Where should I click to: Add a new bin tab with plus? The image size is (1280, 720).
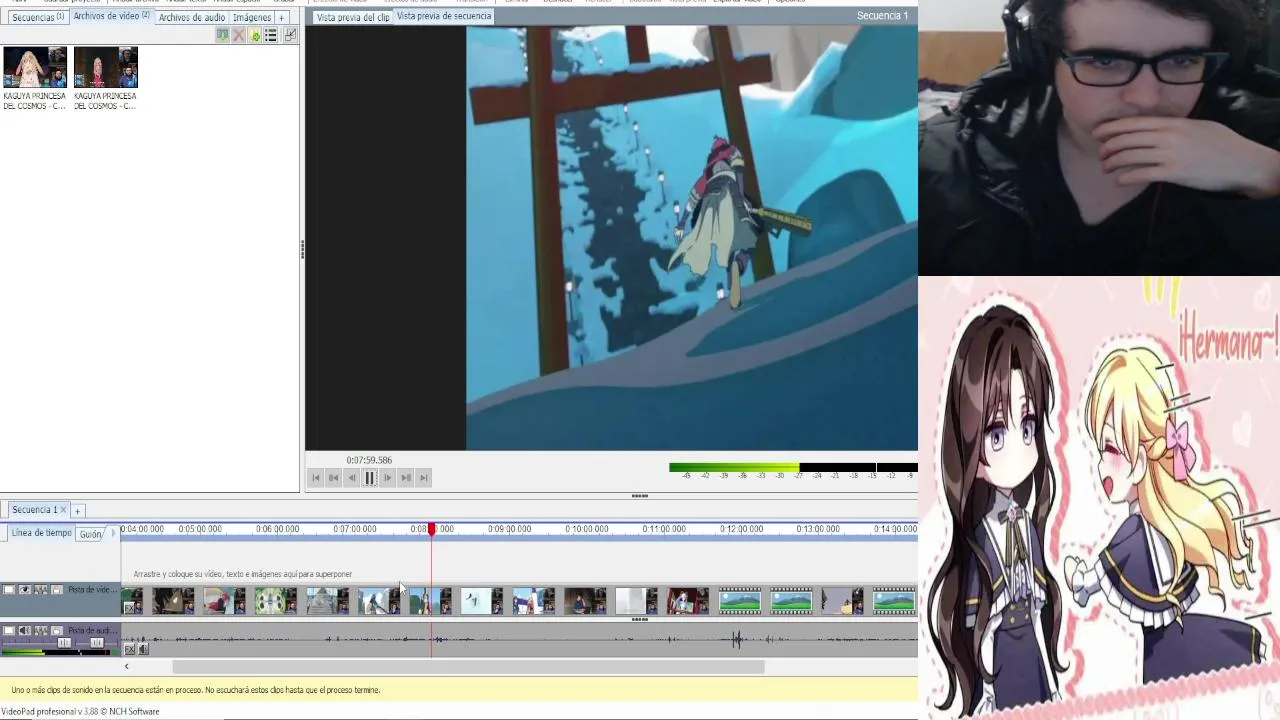[x=282, y=17]
